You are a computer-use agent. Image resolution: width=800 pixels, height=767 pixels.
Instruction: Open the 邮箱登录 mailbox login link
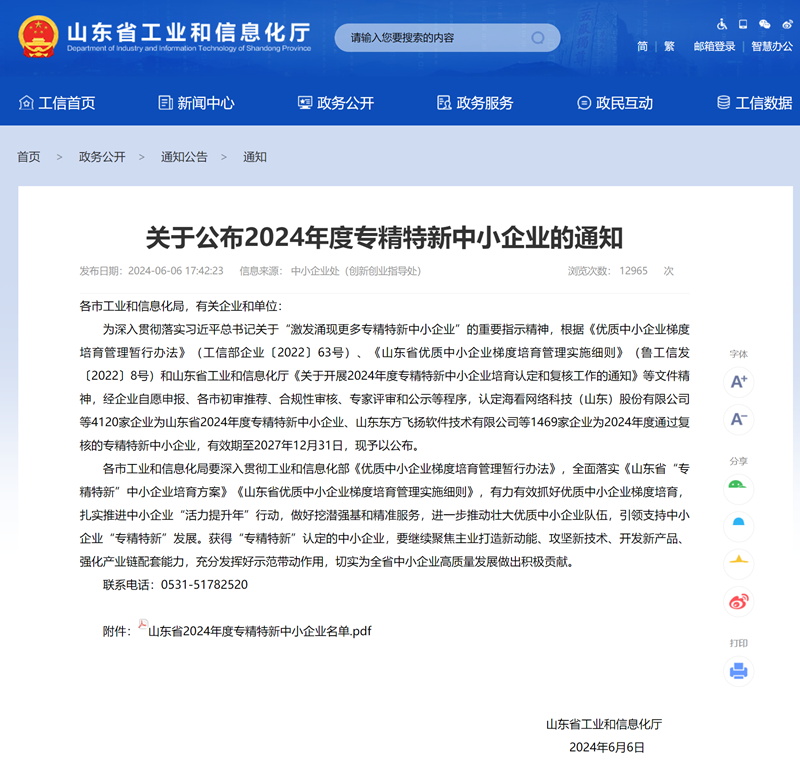coord(714,46)
